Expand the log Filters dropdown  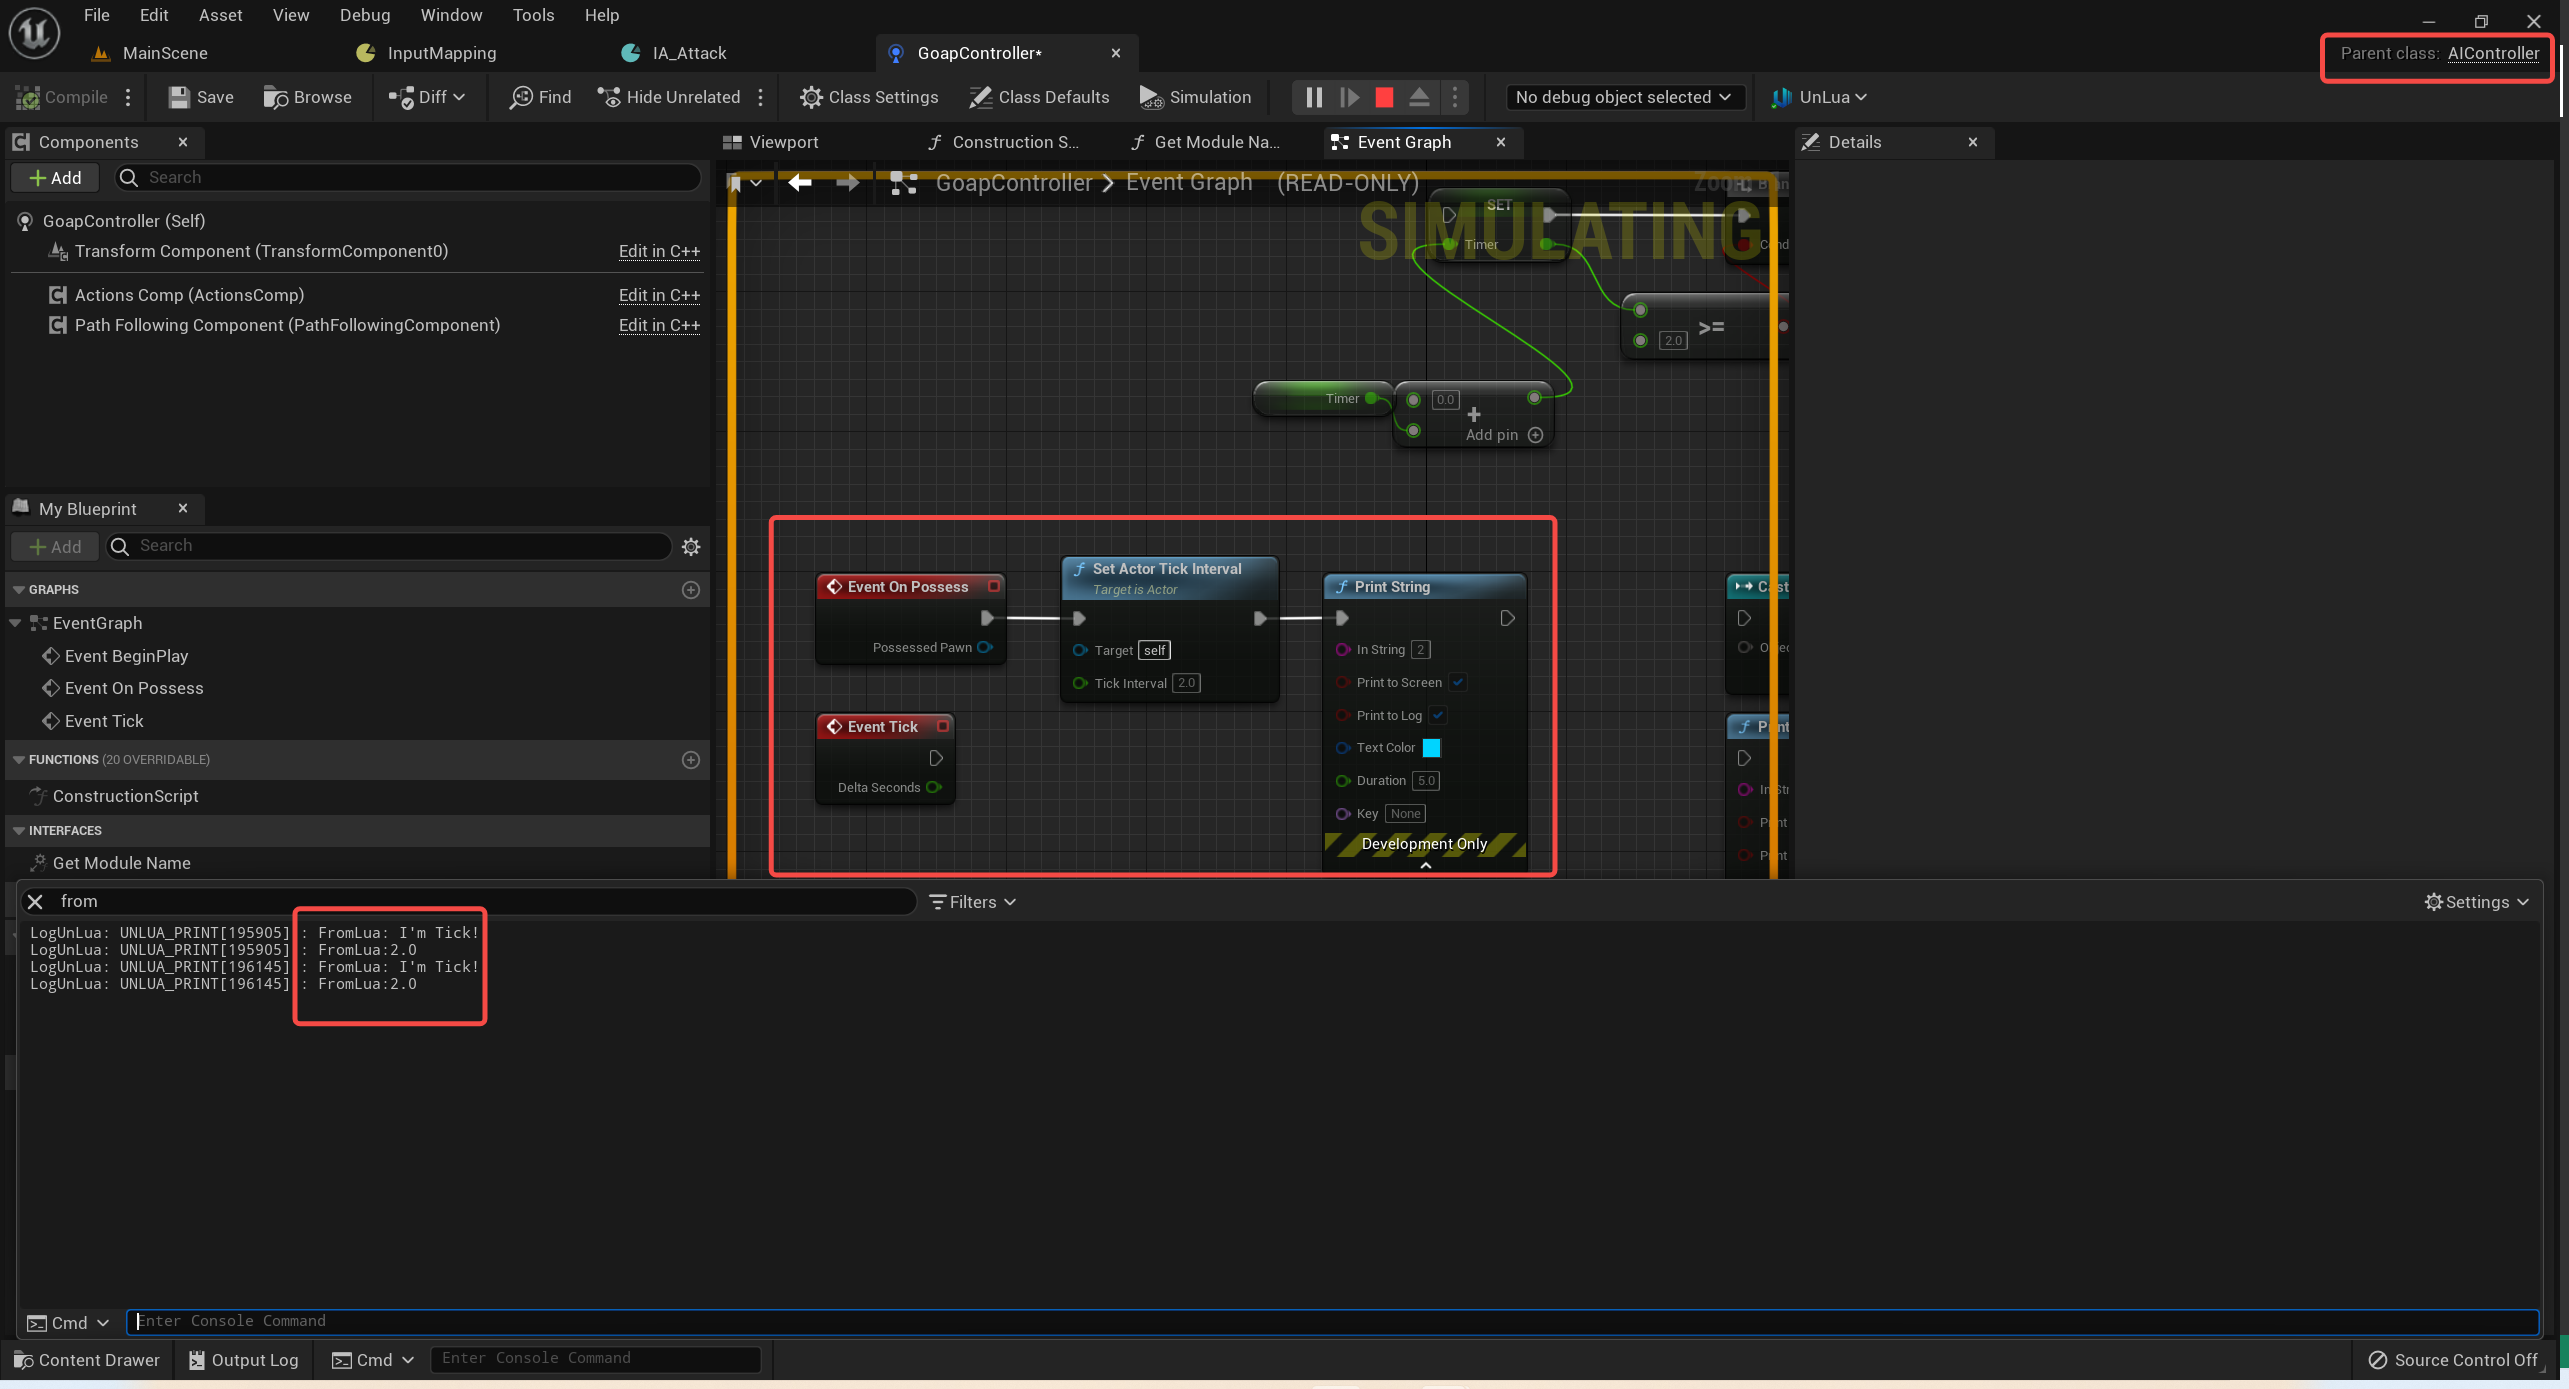click(972, 902)
